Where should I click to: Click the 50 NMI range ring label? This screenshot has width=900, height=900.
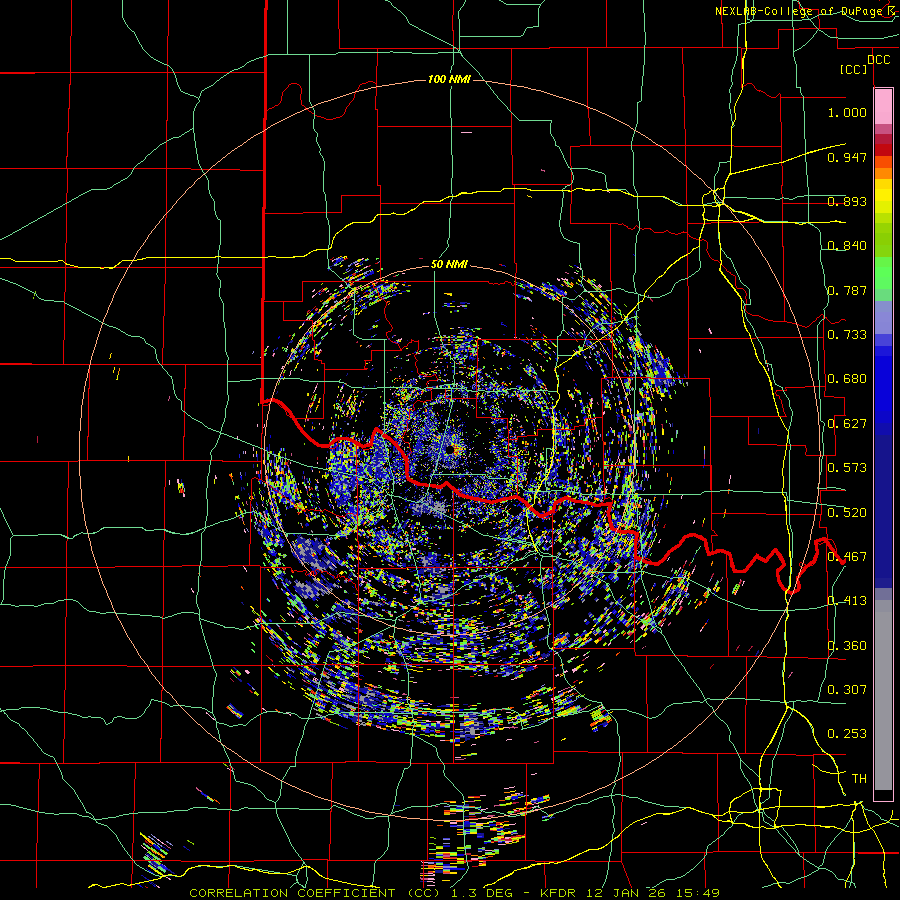[449, 265]
